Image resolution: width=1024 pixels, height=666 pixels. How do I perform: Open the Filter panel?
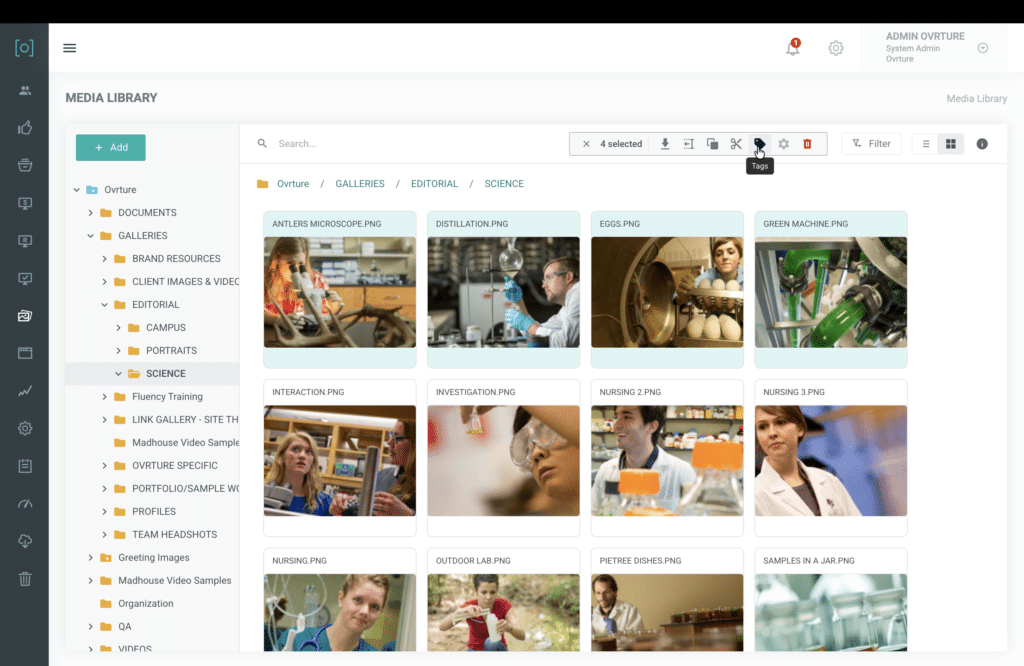point(870,143)
